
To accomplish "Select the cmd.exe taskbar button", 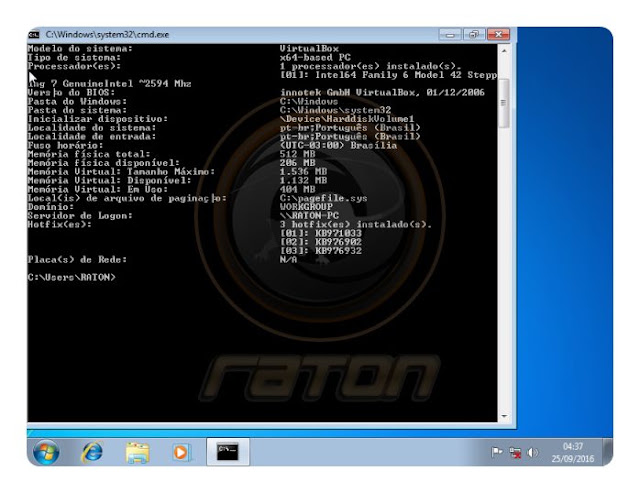I will click(228, 451).
